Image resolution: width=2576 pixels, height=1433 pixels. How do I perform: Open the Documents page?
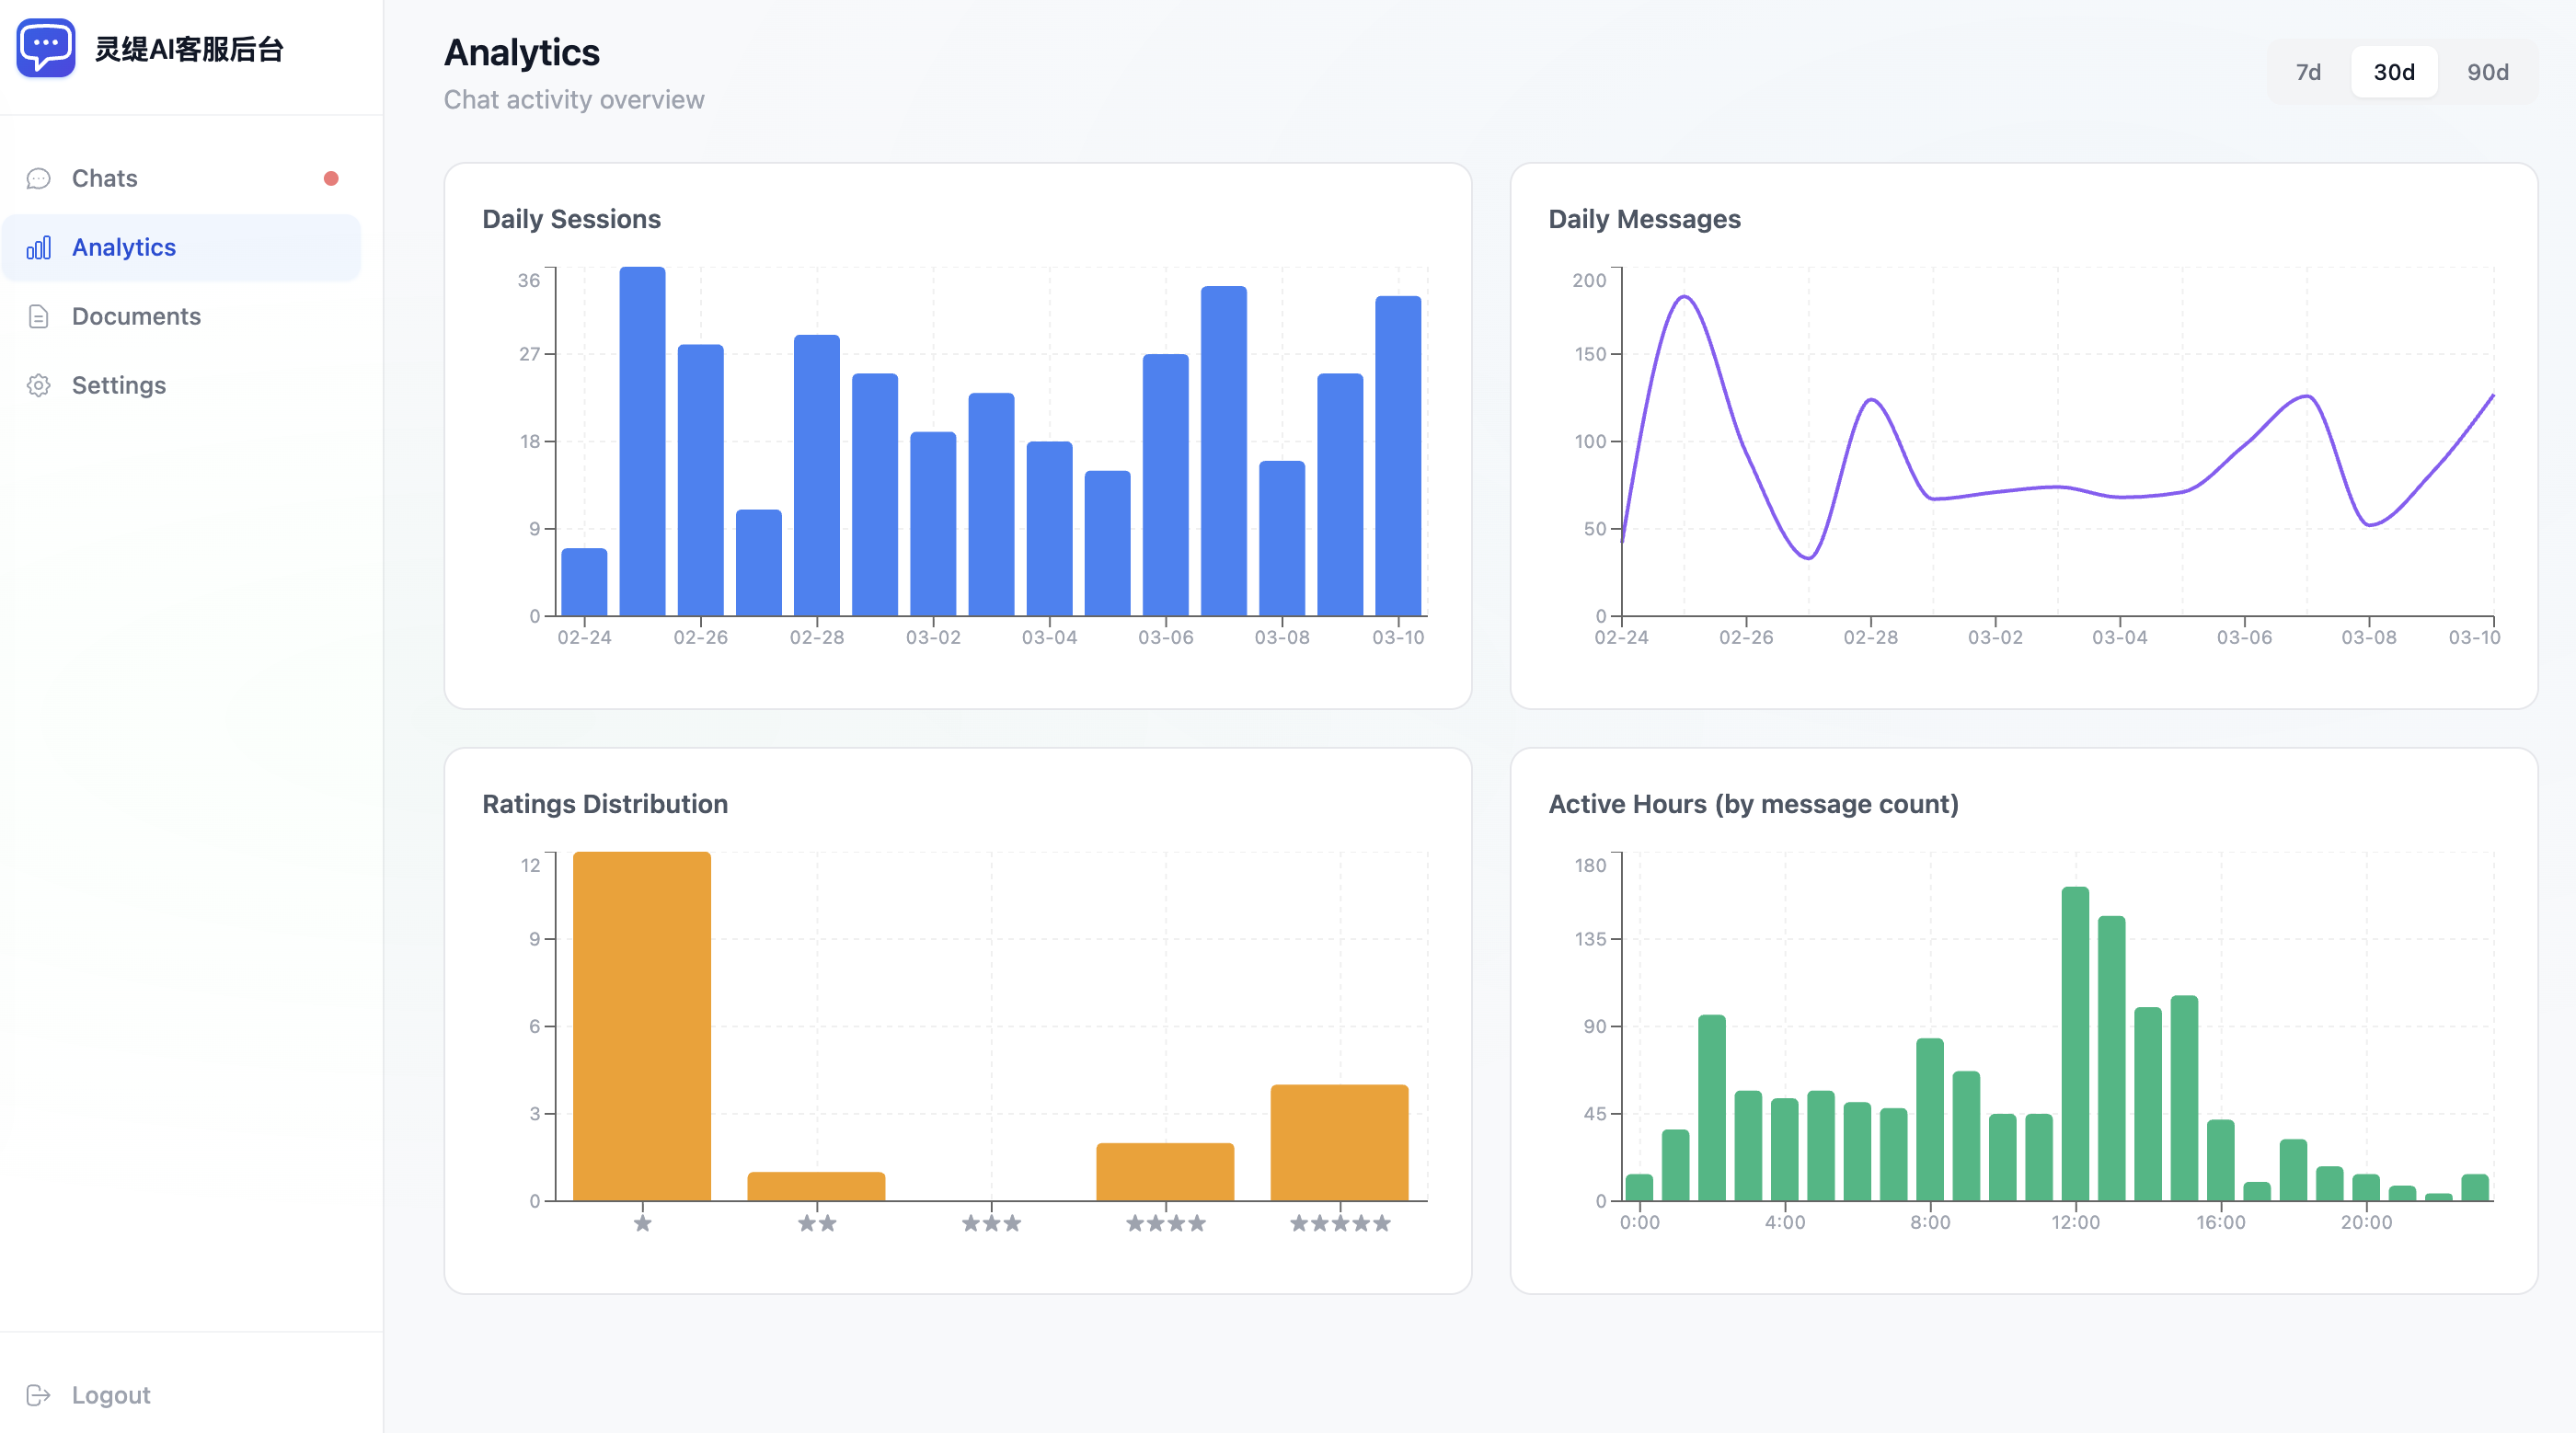click(x=136, y=317)
